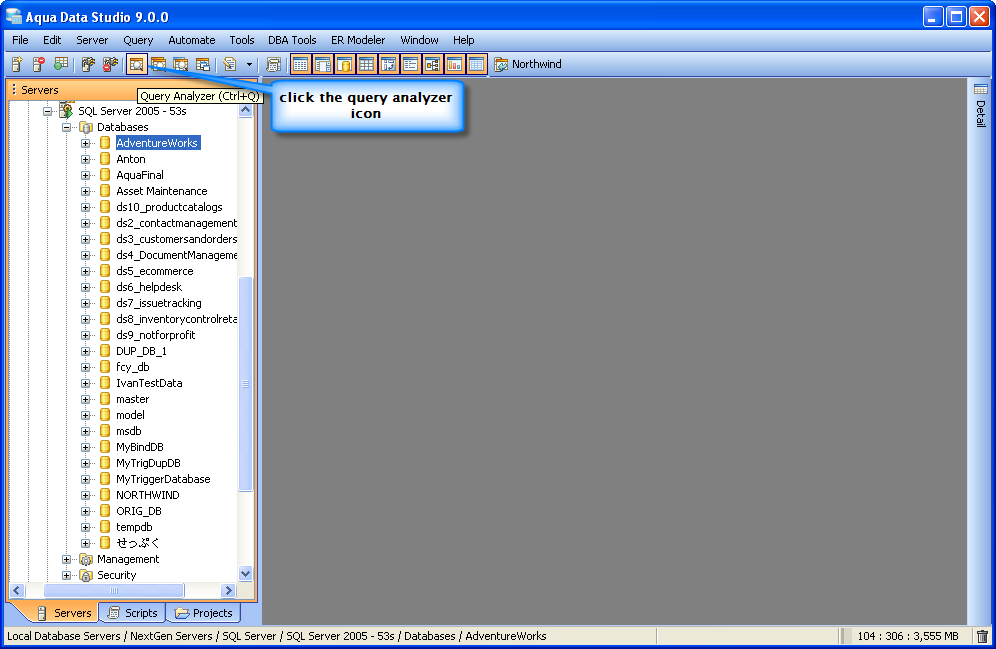
Task: Click the Register Server icon with sparkle
Action: (x=17, y=64)
